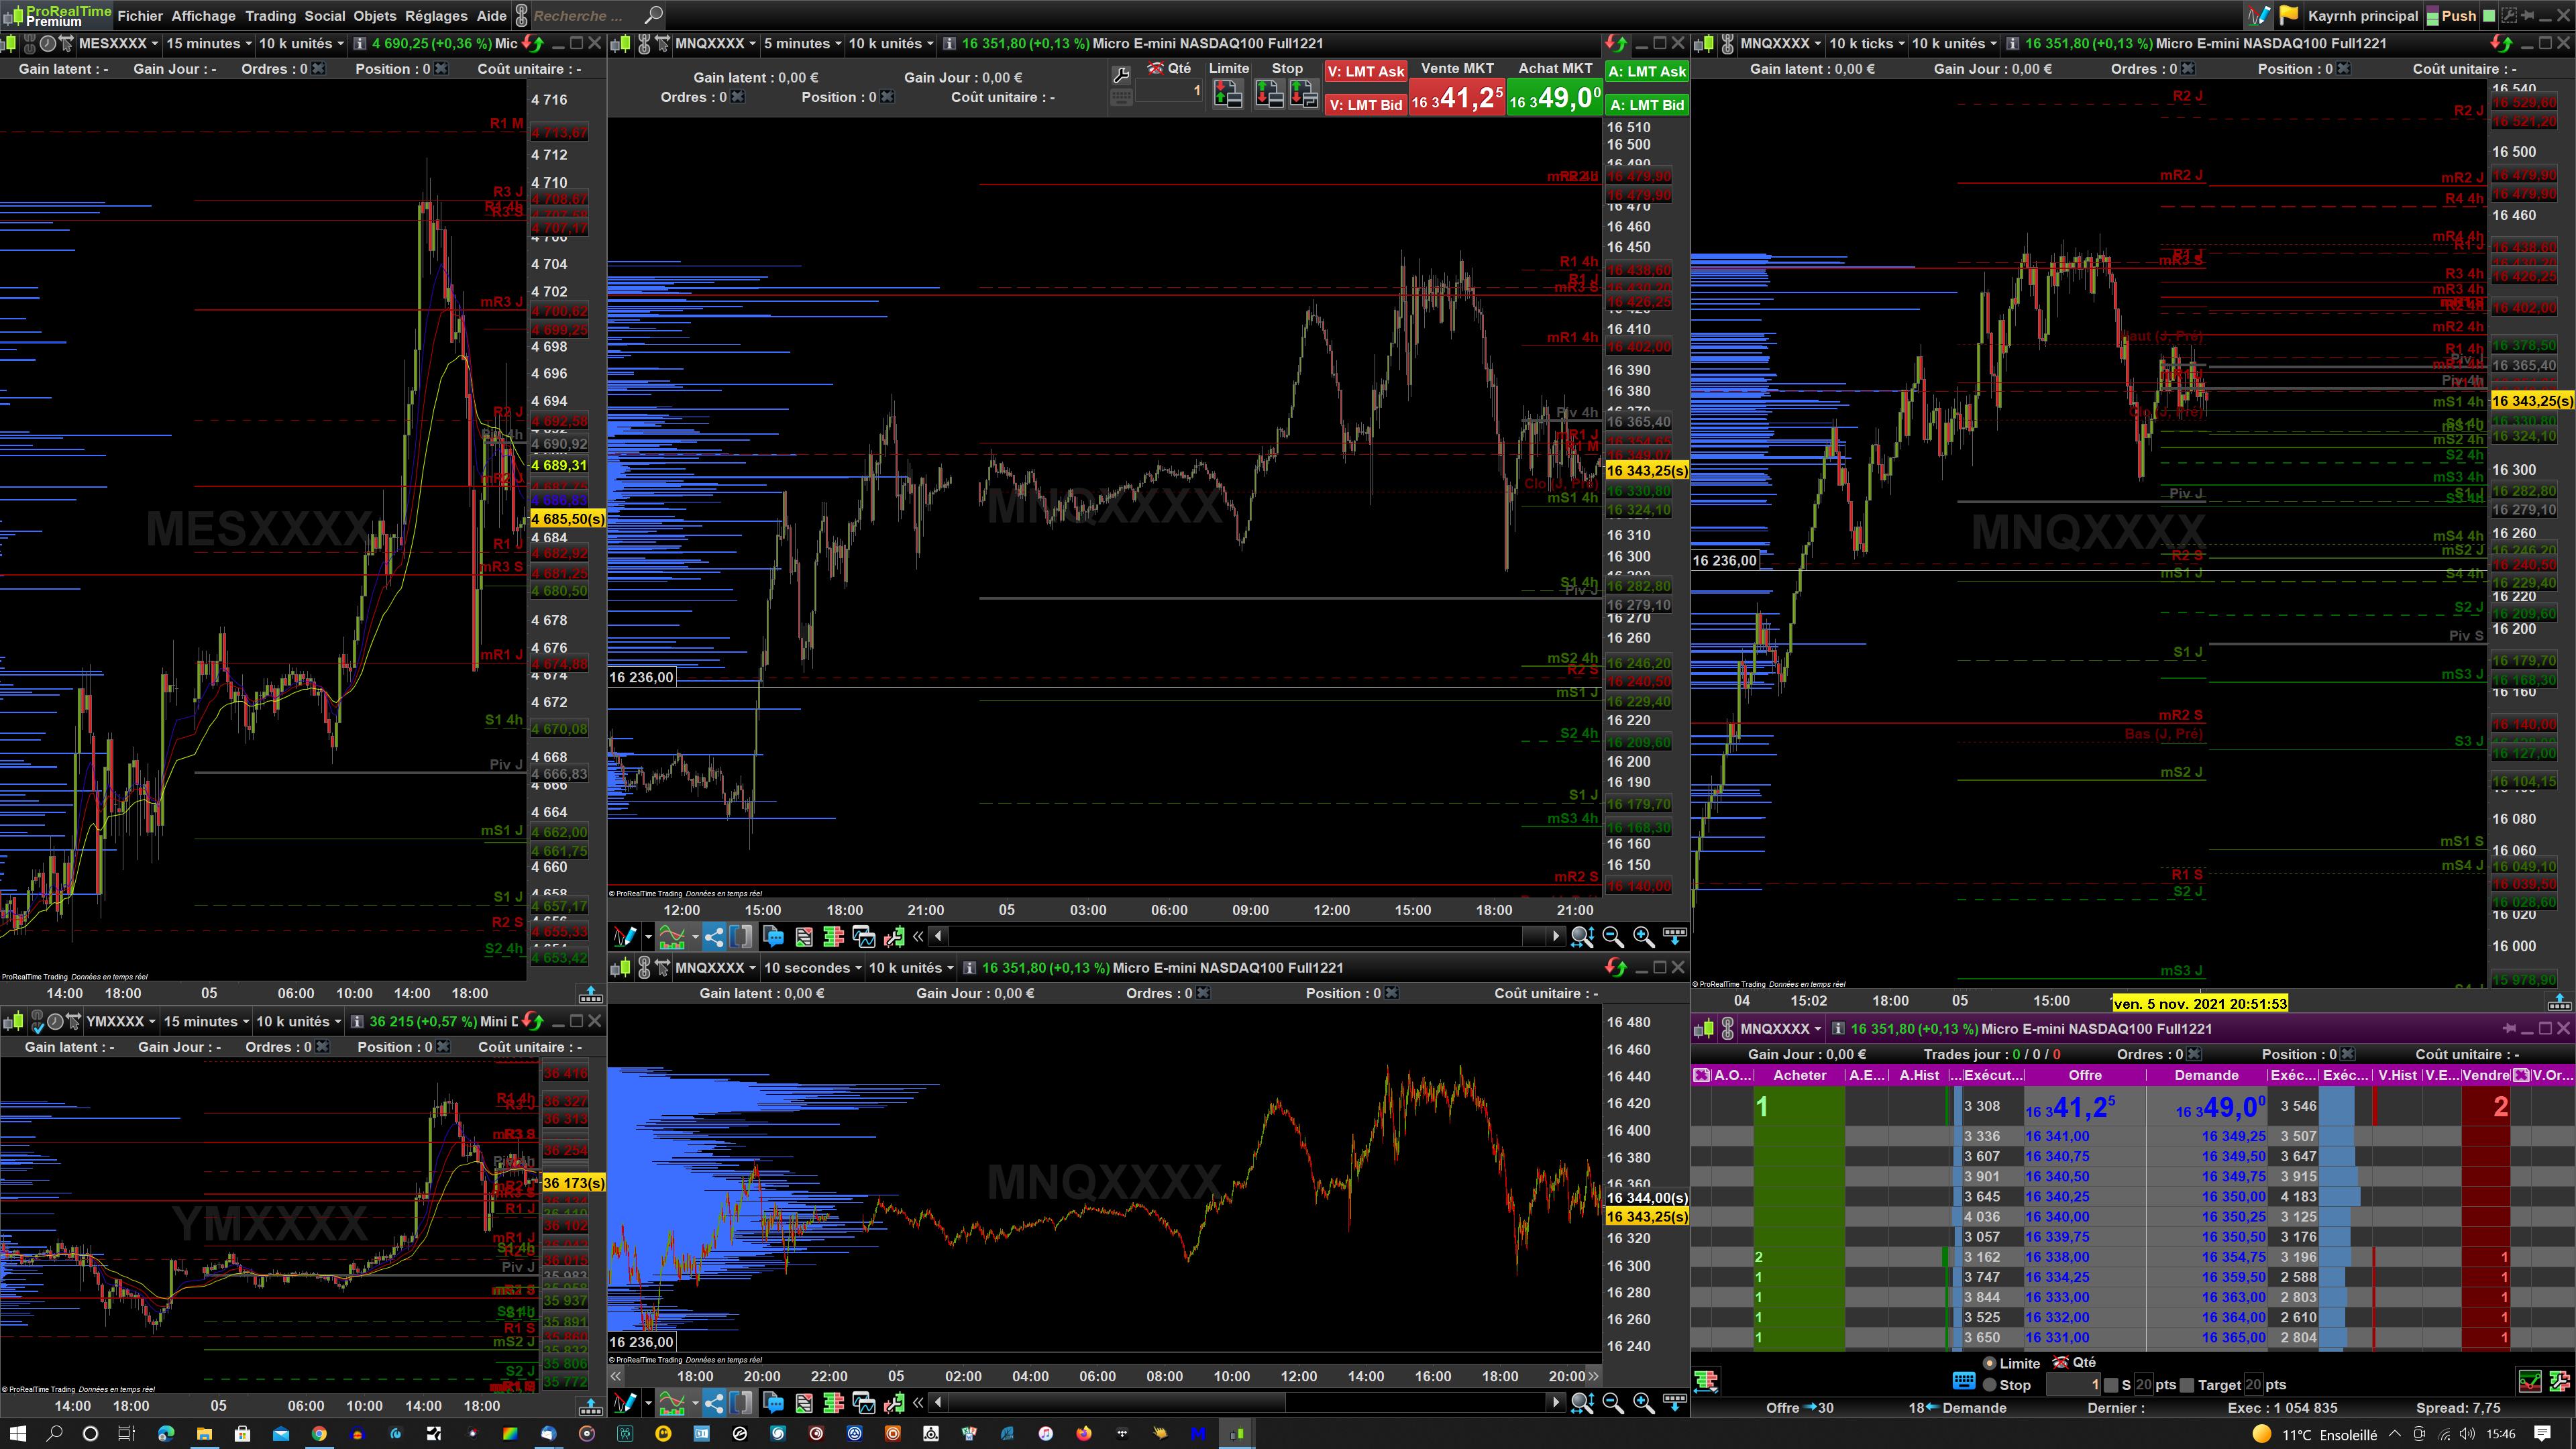Click the drawing pencil tool in 5-minute chart
The height and width of the screenshot is (1449, 2576).
(625, 937)
